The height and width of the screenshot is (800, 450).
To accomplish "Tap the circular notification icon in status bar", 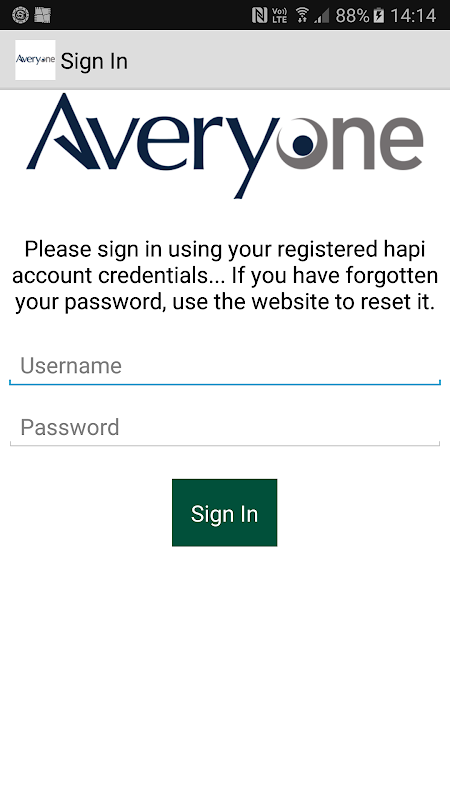I will (20, 15).
